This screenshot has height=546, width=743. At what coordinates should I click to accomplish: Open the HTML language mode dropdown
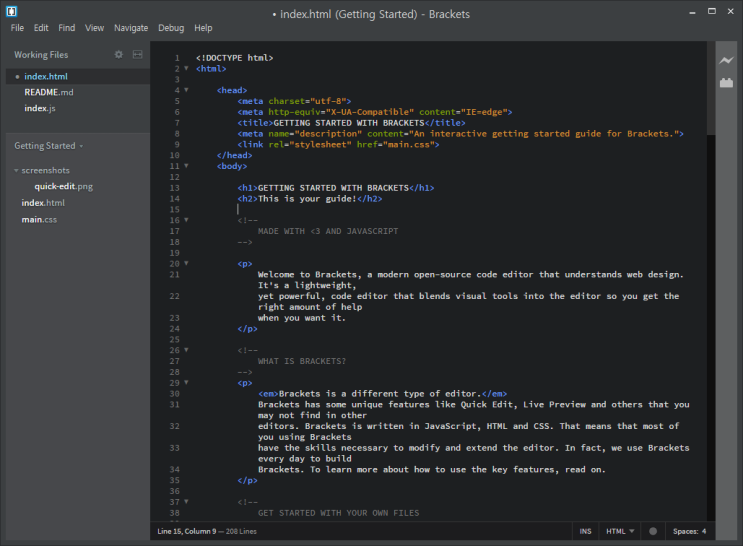tap(620, 531)
